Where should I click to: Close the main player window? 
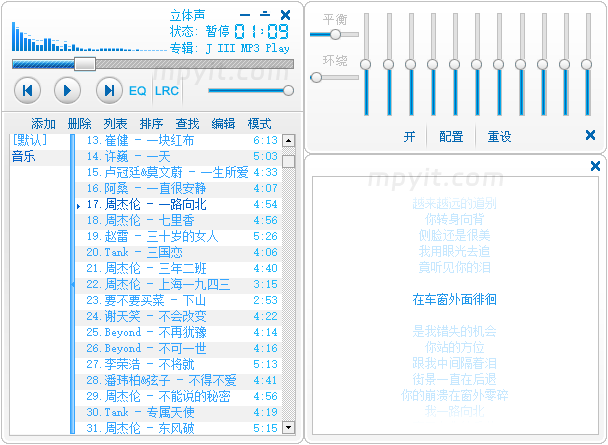click(285, 15)
